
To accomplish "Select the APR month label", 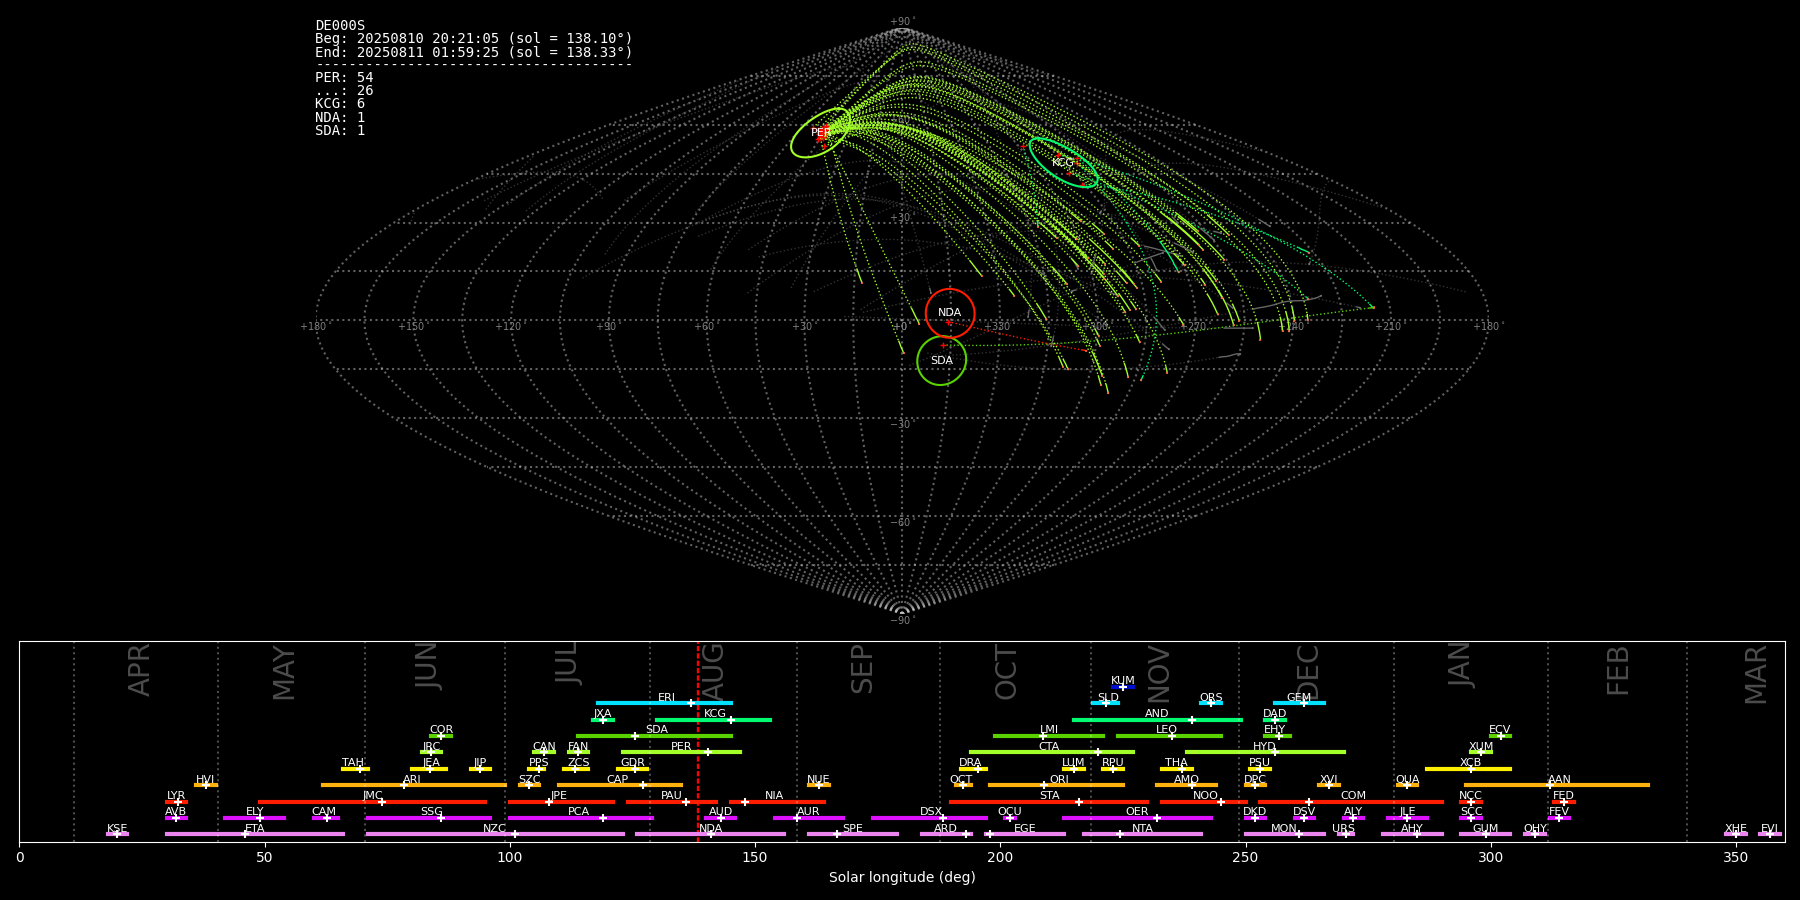I will click(x=139, y=670).
